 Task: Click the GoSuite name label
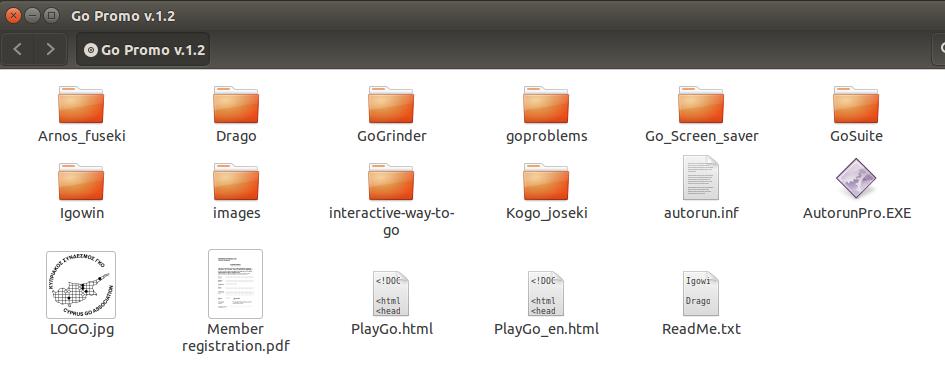856,136
